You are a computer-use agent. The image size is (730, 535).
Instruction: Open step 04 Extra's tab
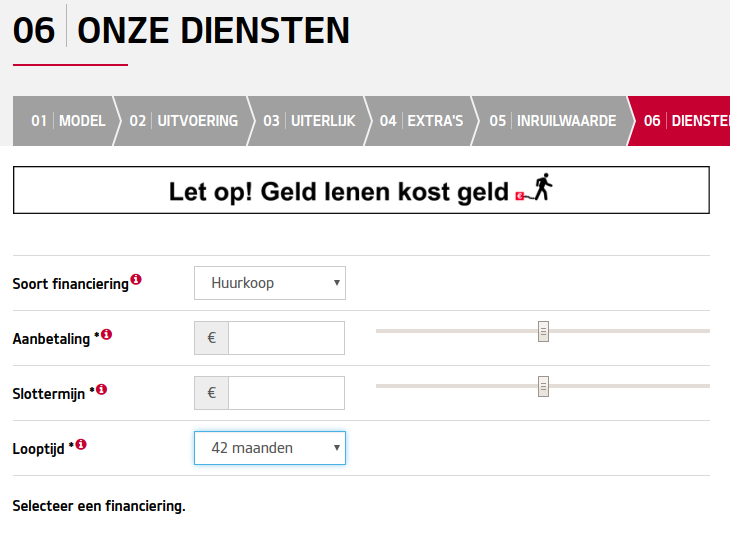(421, 121)
